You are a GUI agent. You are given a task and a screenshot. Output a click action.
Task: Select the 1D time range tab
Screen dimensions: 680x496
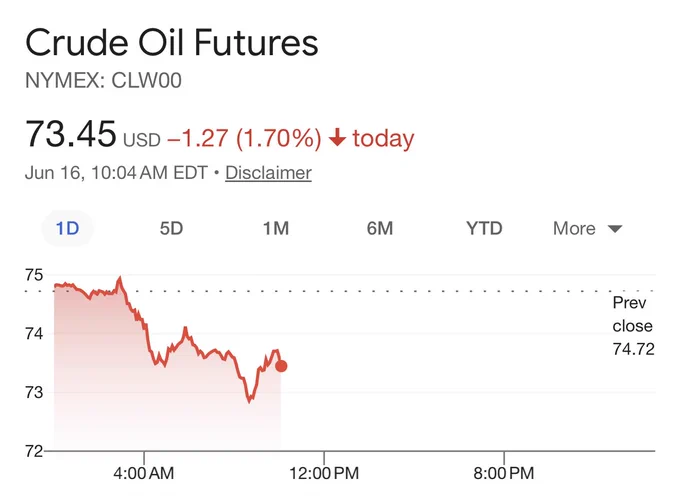(x=68, y=228)
